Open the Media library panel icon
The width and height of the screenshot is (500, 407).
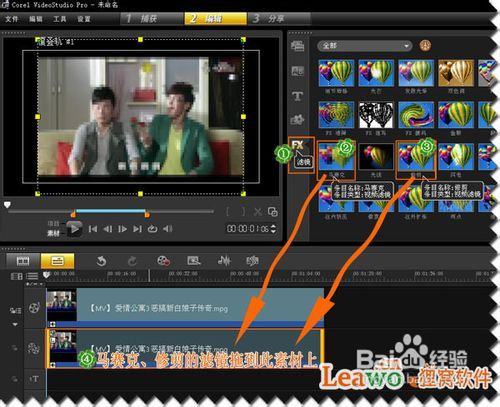297,46
